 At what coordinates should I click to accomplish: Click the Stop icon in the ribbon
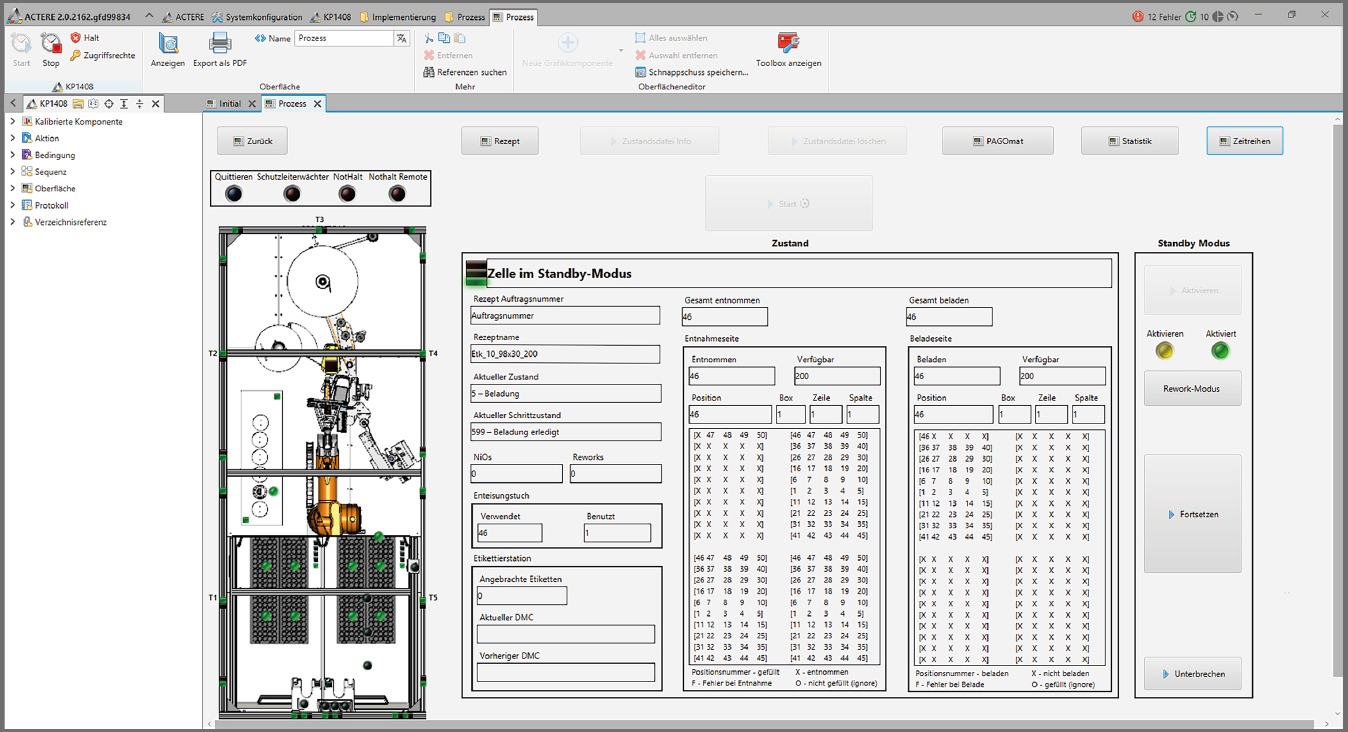(51, 44)
